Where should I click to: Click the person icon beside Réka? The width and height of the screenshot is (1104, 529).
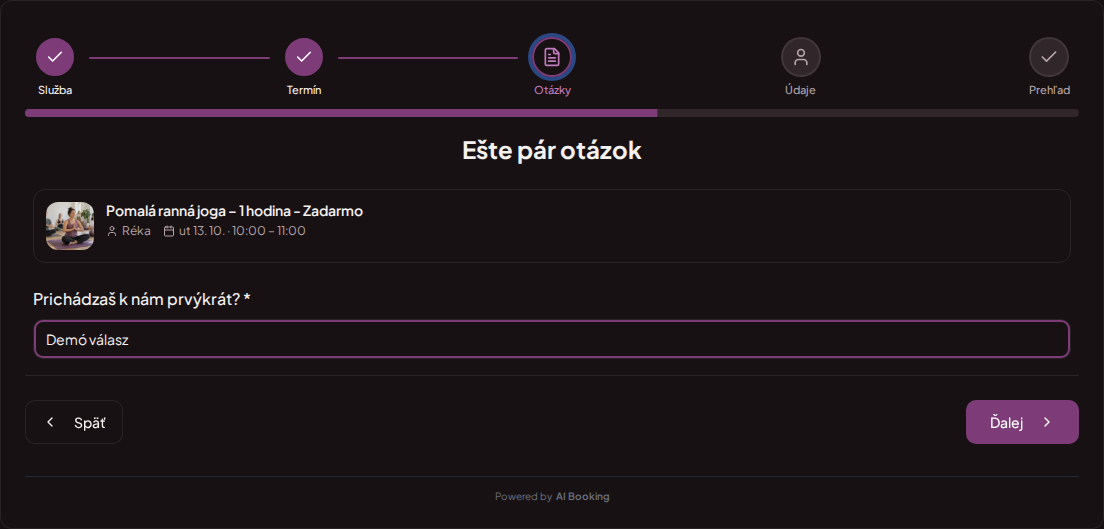click(x=112, y=231)
